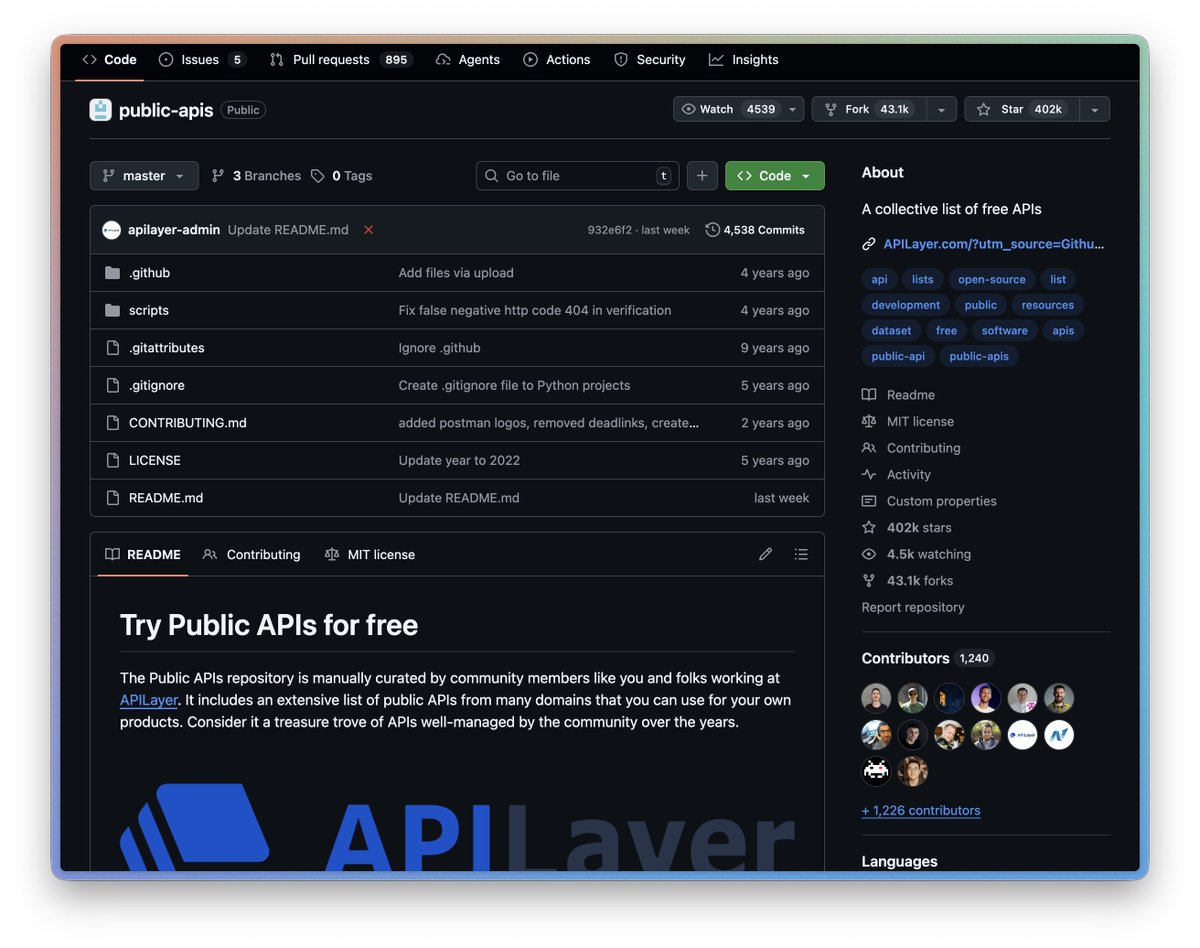1200x948 pixels.
Task: Open the 'Fix false negative http code 404' commit
Action: coord(535,311)
